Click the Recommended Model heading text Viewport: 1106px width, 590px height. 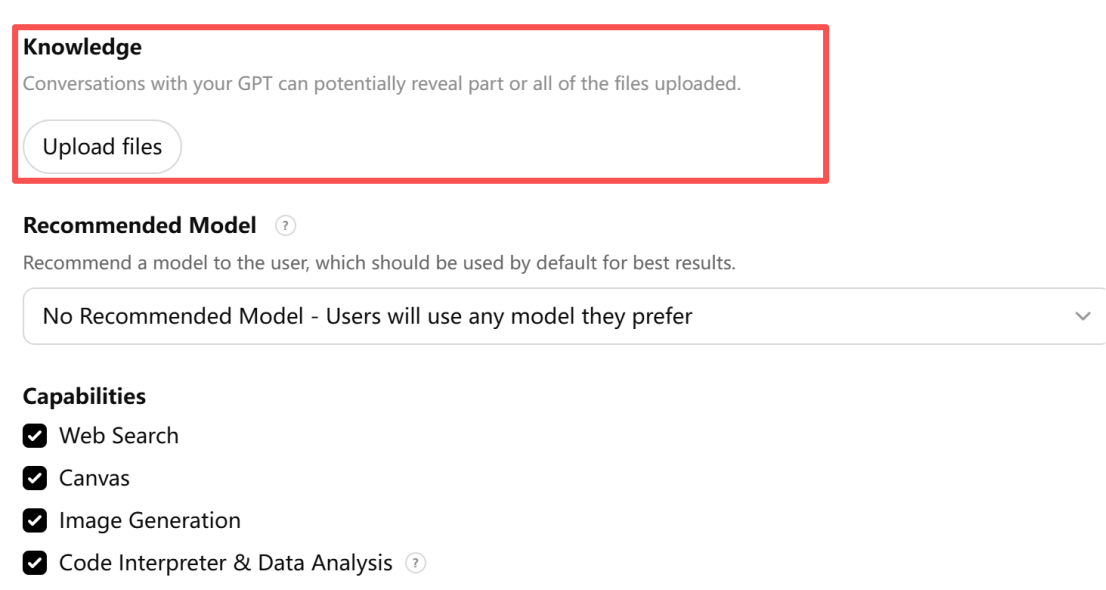[140, 226]
